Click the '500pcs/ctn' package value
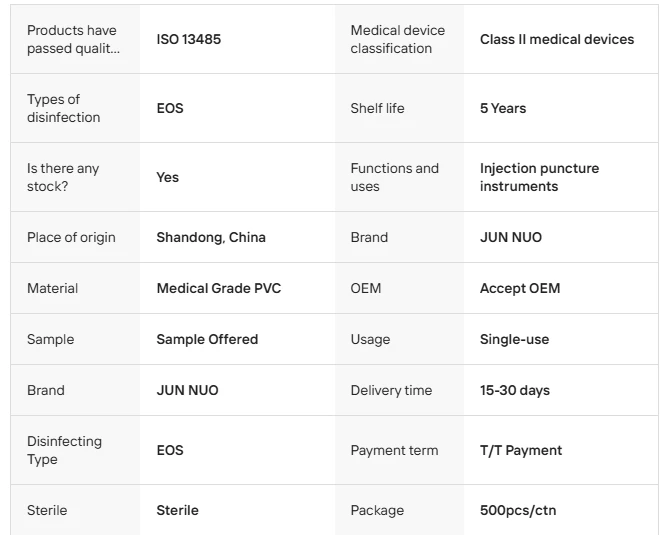 tap(518, 510)
